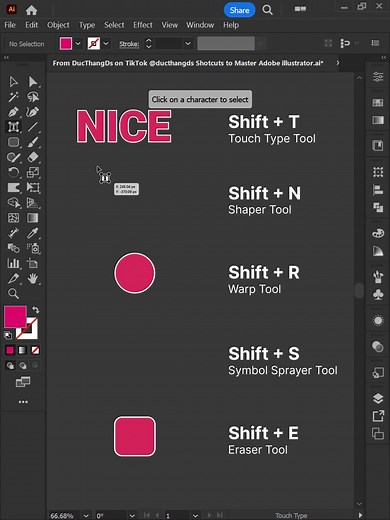Click the pink fill swatch in toolbar
The image size is (390, 520).
pos(15,317)
